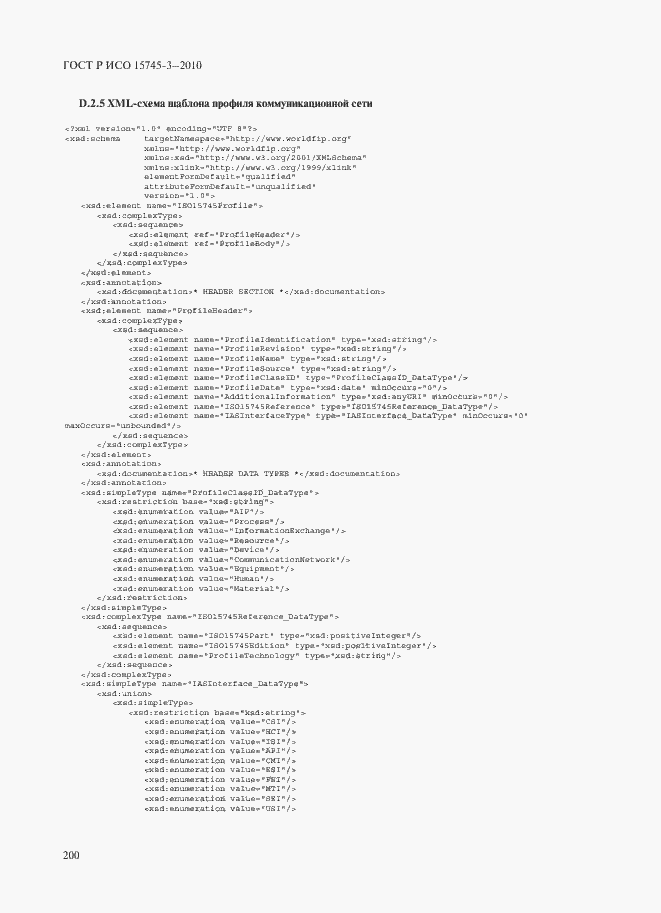Click the enumeration value InformationExchange line
Viewport: 661px width, 913px height.
229,531
